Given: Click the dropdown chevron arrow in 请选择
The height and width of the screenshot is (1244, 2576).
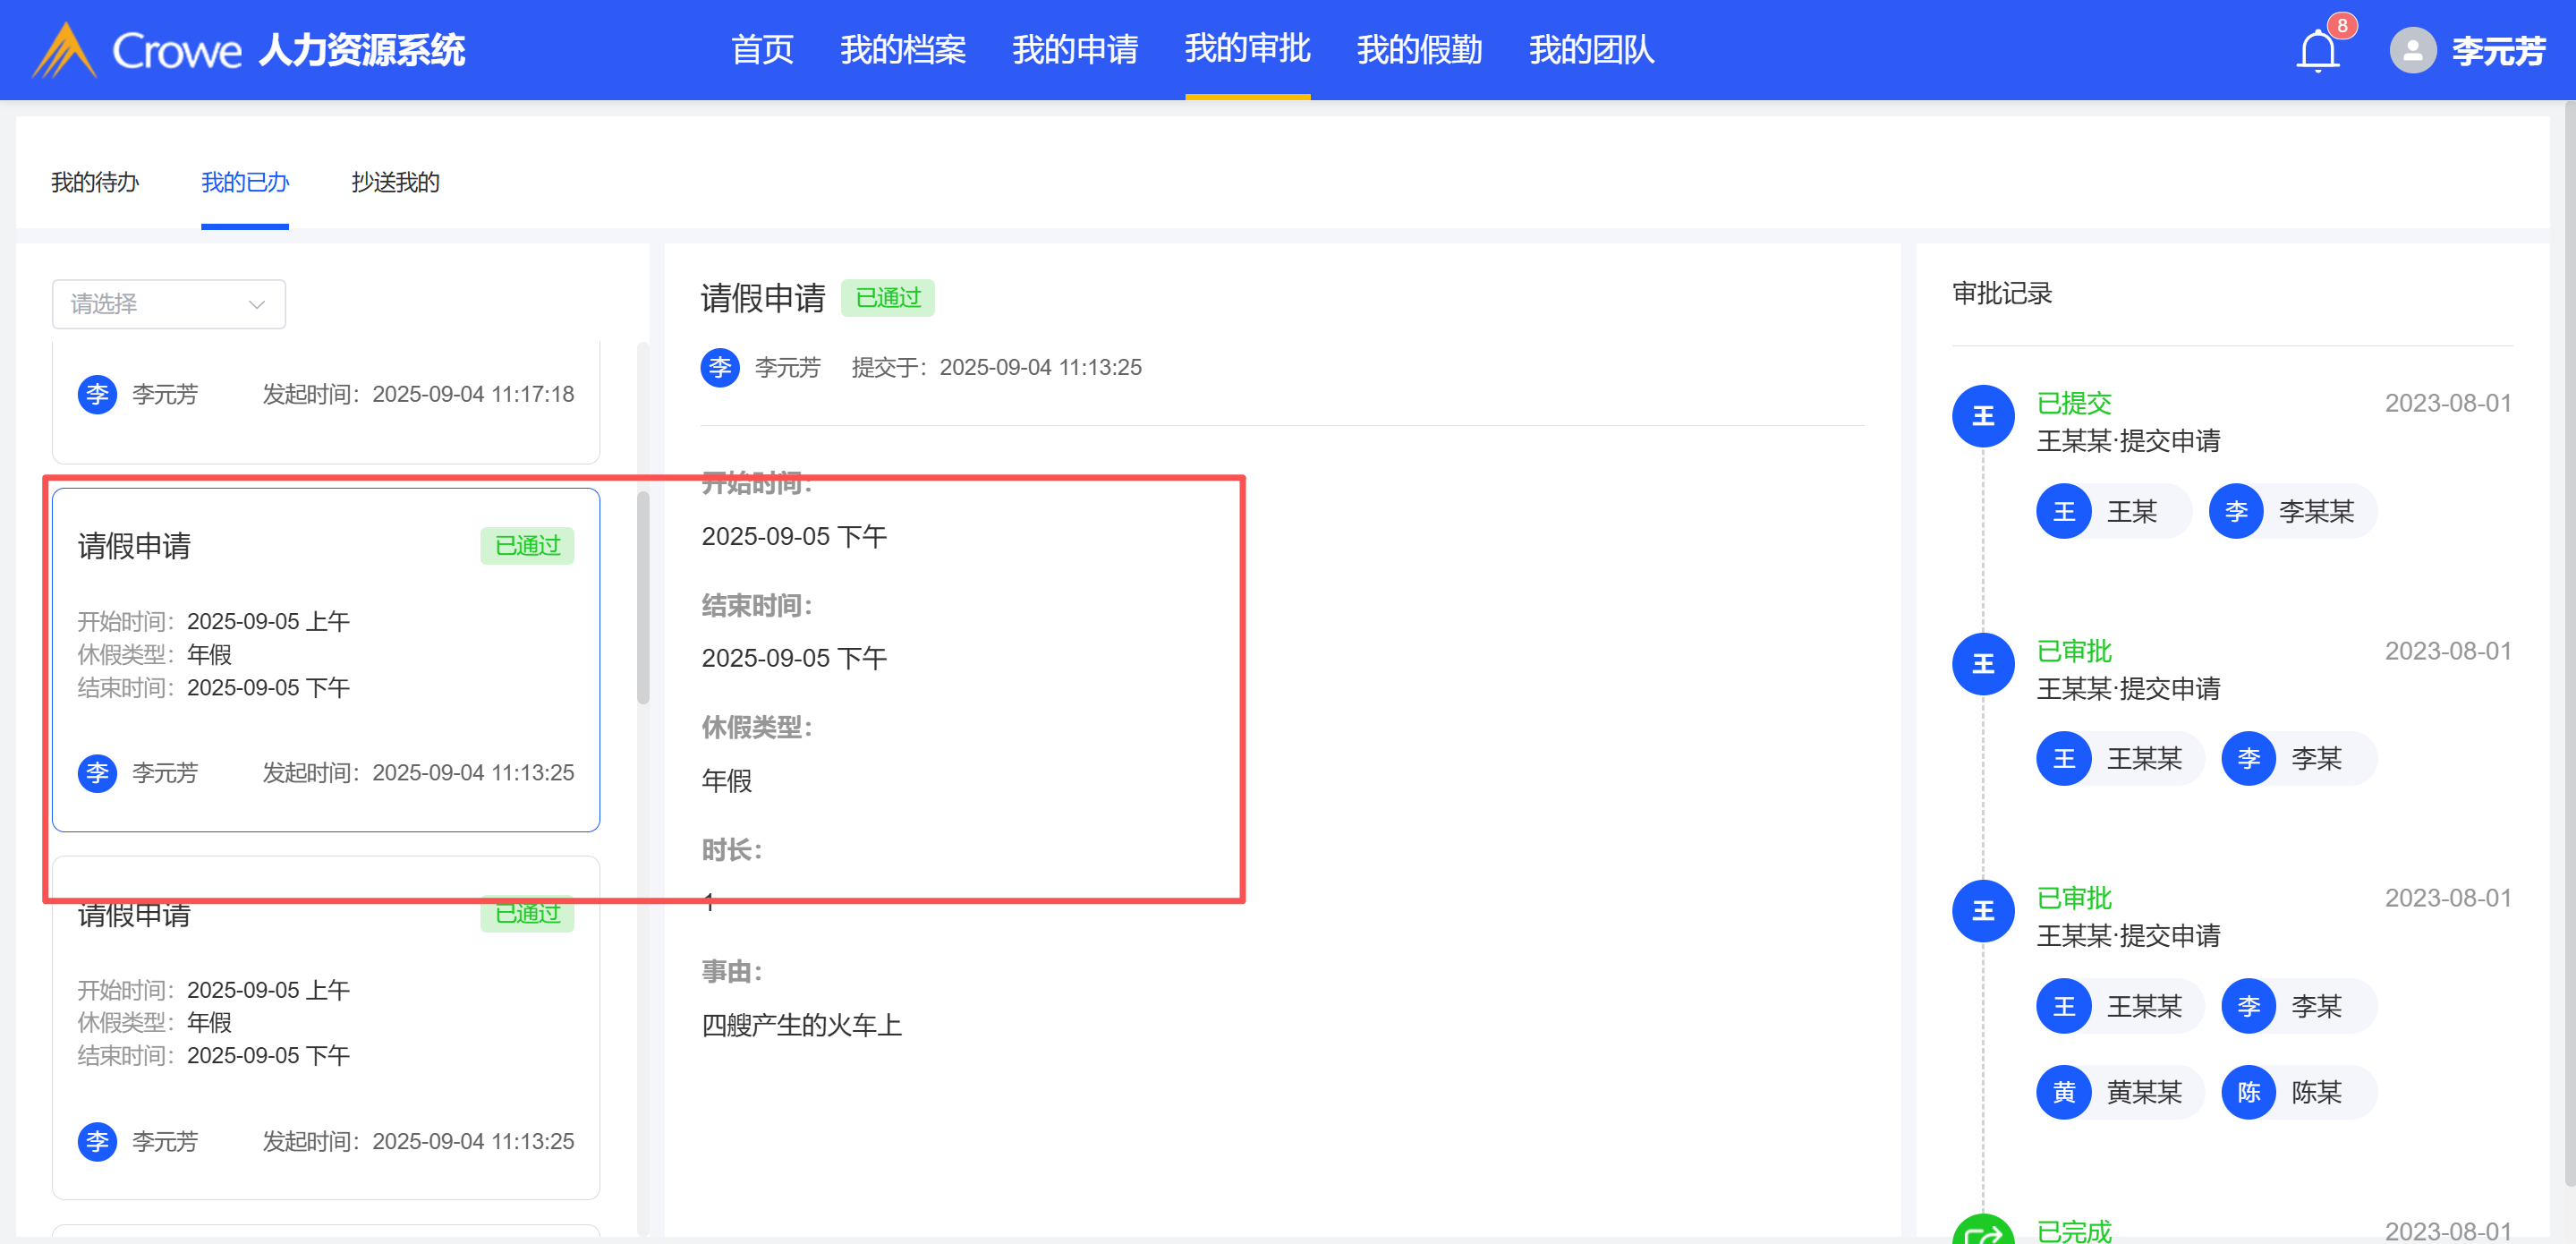Looking at the screenshot, I should (257, 304).
